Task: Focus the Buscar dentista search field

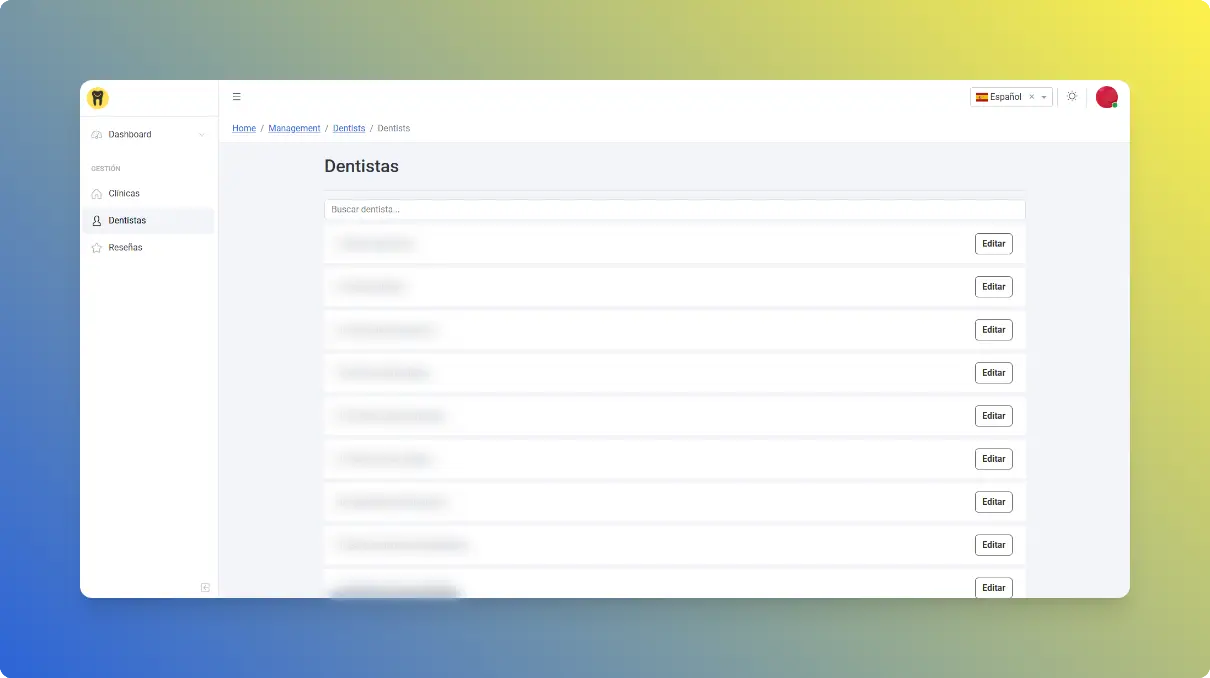Action: tap(674, 210)
